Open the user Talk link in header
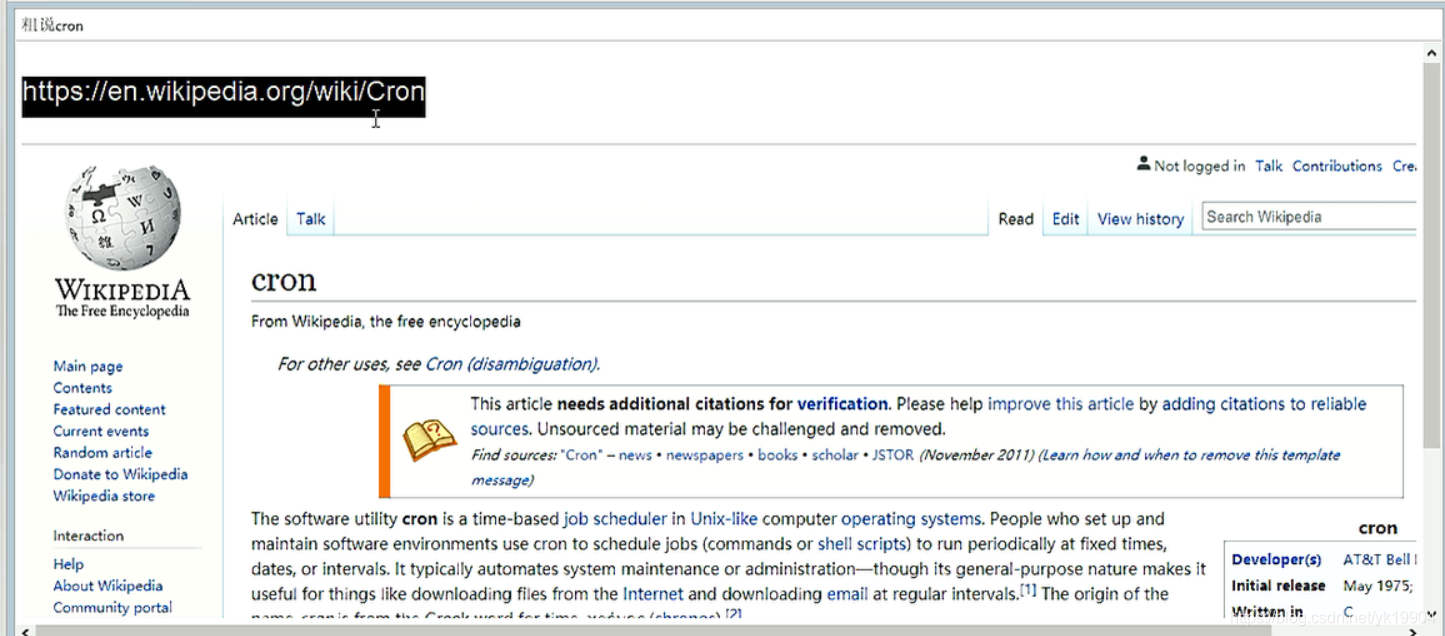Screen dimensions: 1445x636 [1268, 166]
